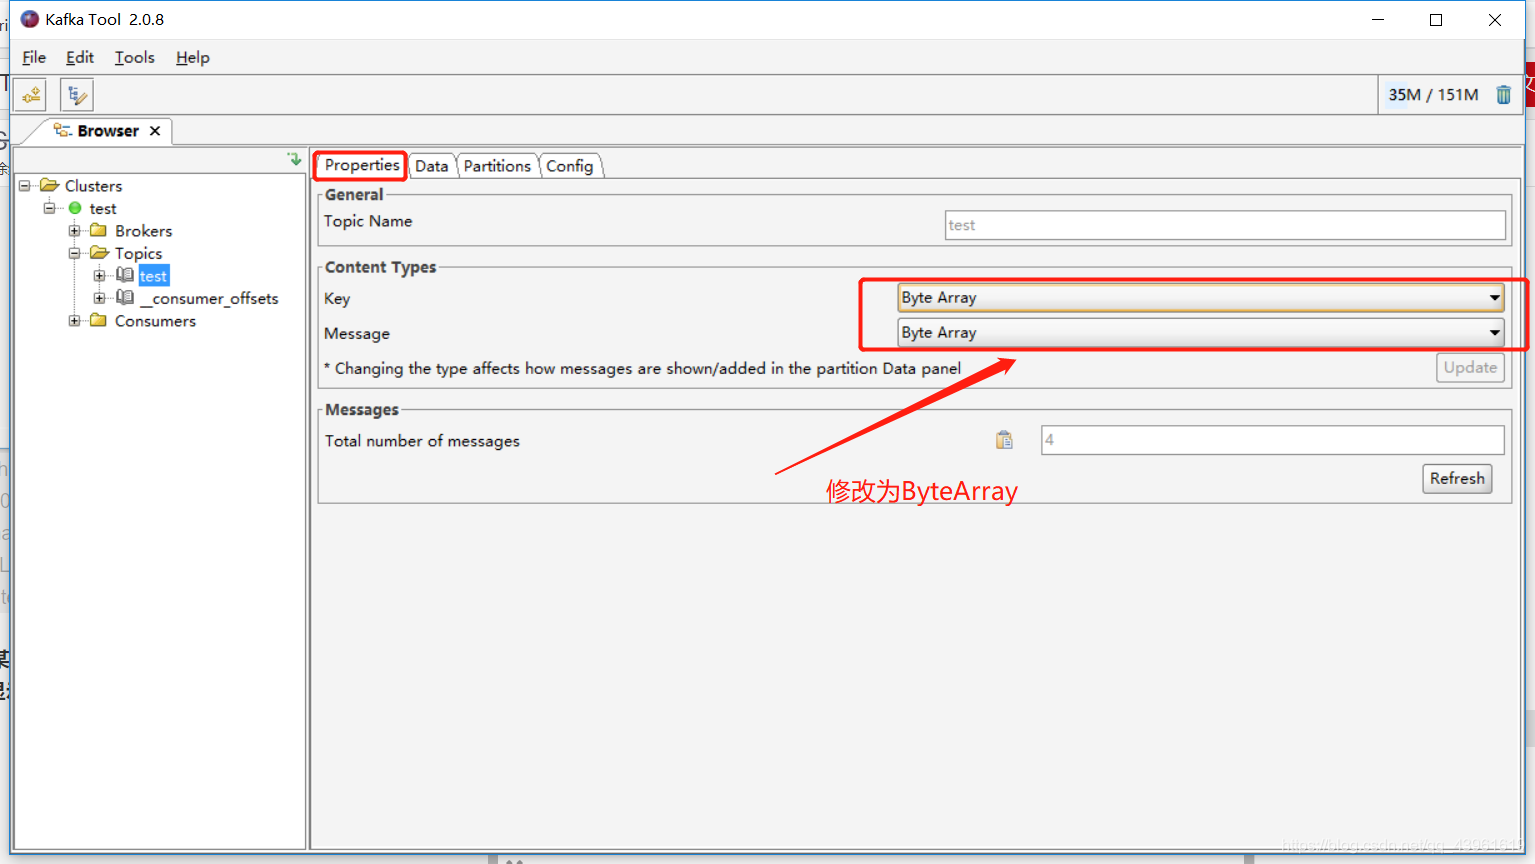Select the highlighted test topic
This screenshot has width=1535, height=864.
[x=154, y=276]
